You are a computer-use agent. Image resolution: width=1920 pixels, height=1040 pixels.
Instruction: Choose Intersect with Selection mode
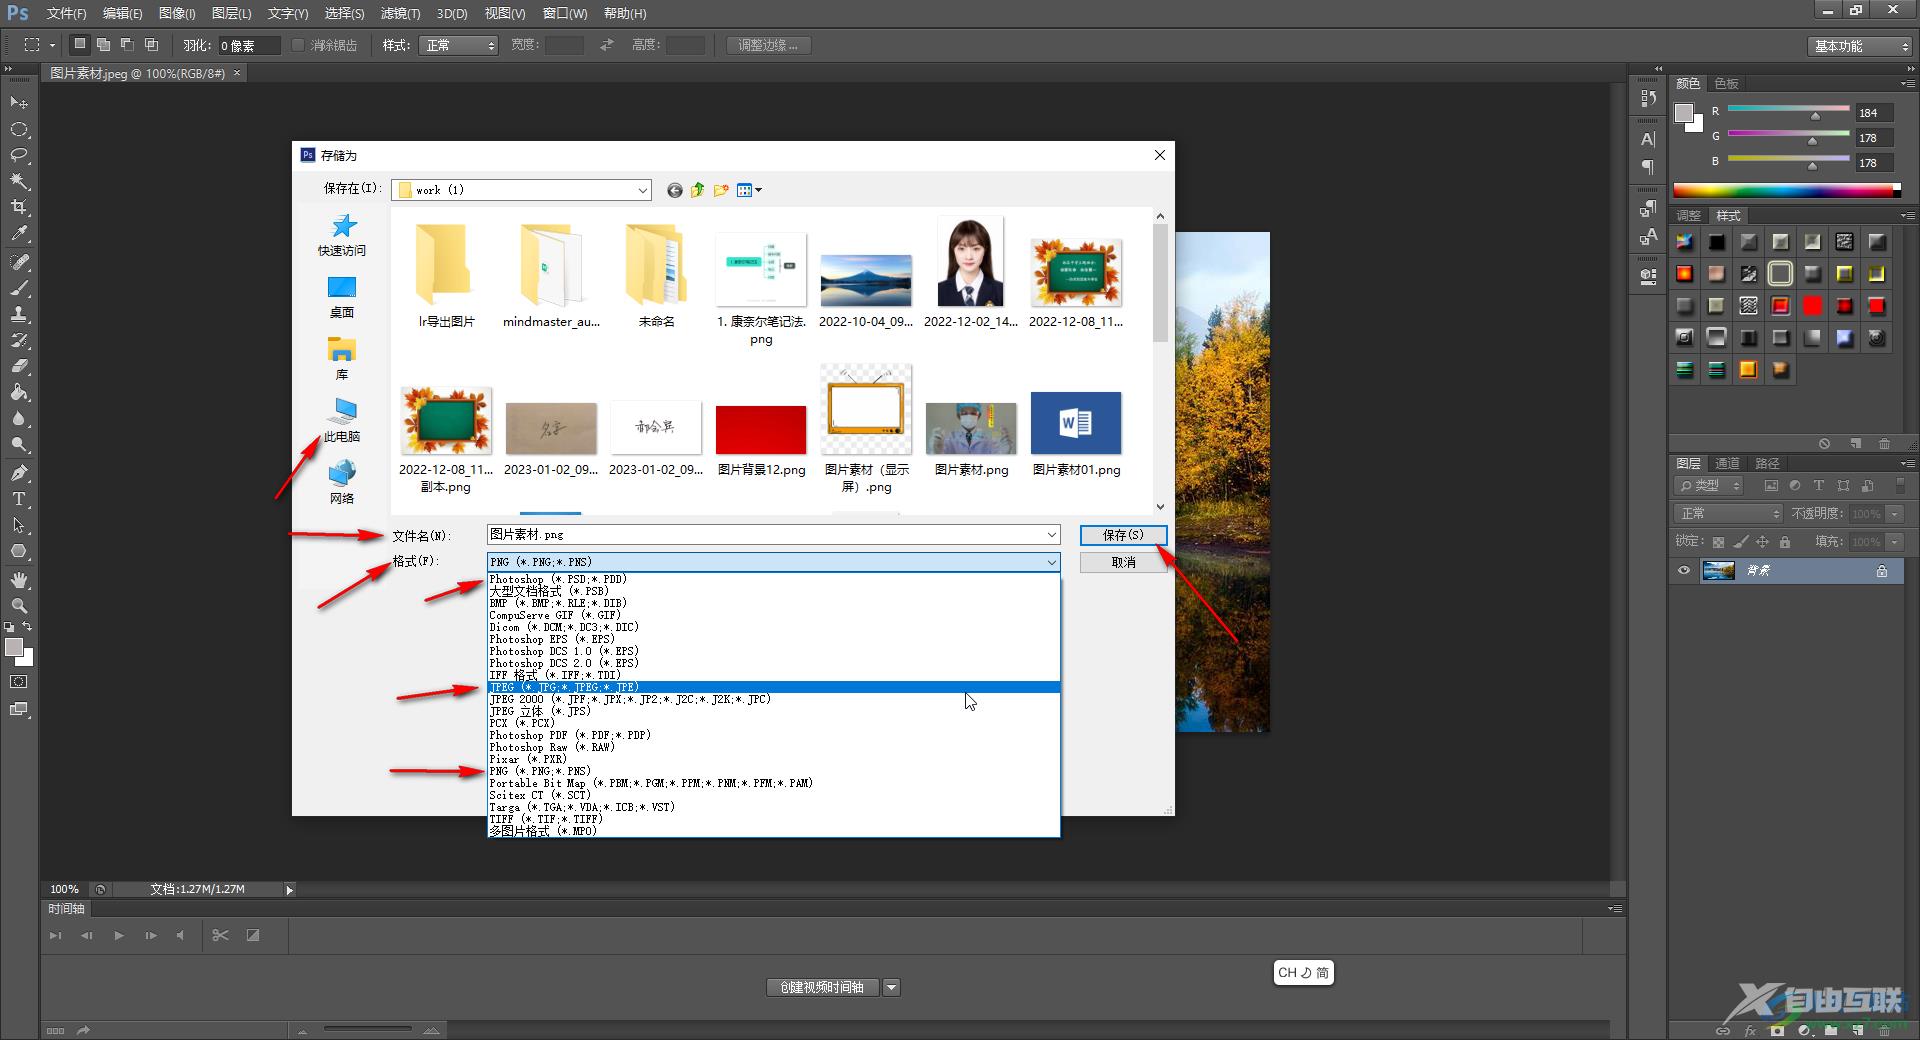coord(151,45)
